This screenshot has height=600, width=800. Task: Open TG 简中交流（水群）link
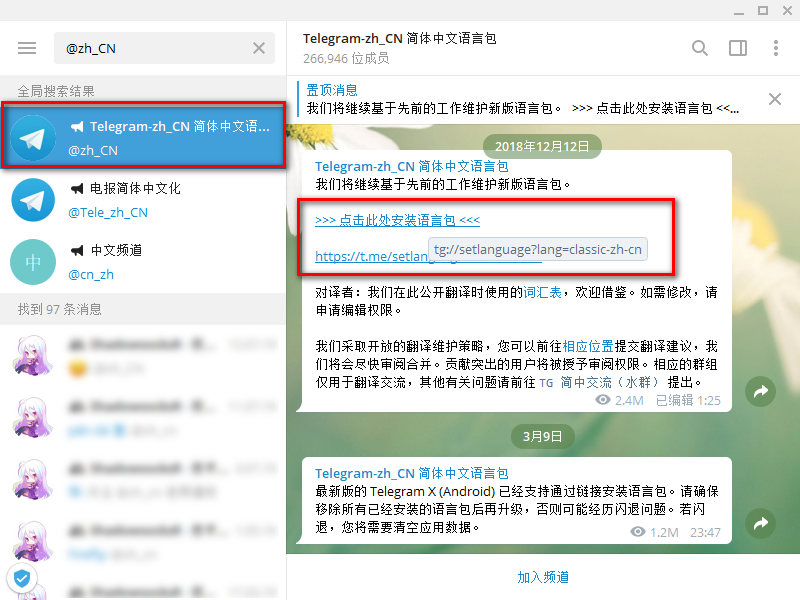click(x=599, y=382)
